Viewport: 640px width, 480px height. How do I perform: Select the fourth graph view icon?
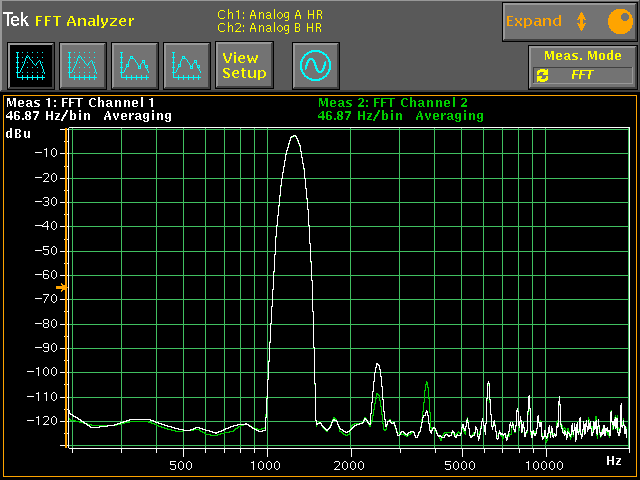click(x=186, y=66)
